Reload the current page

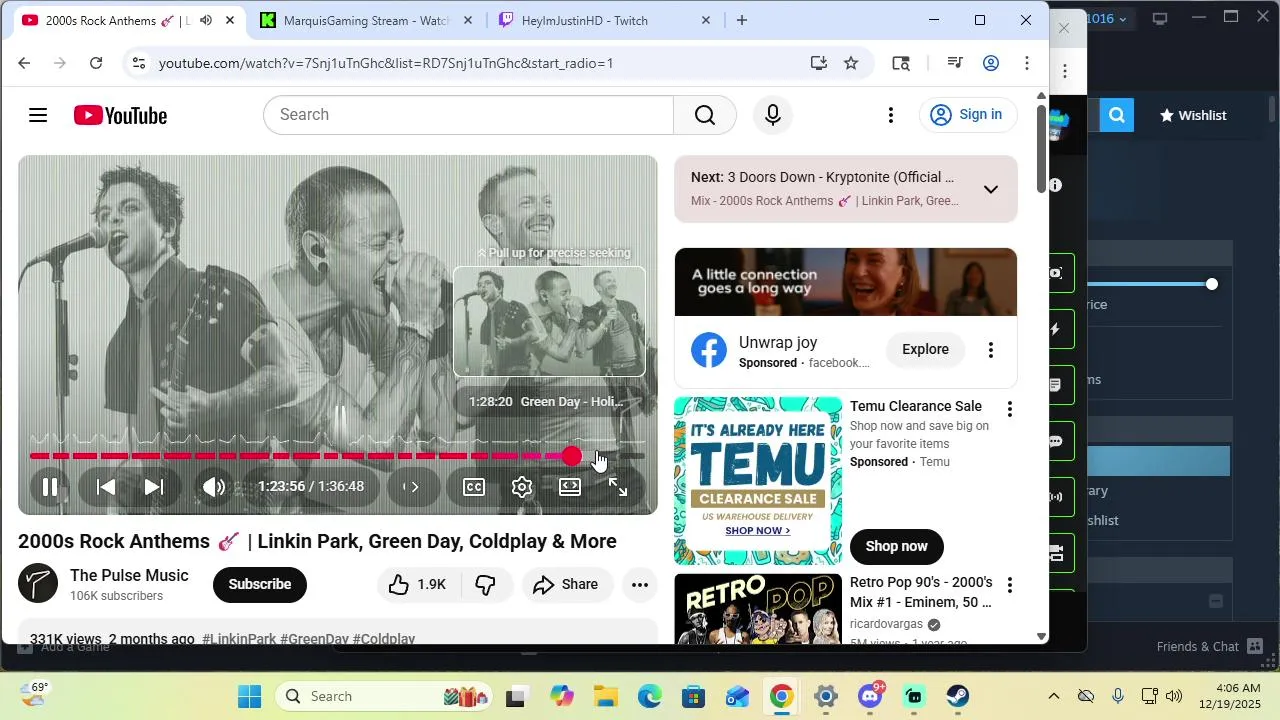click(96, 63)
